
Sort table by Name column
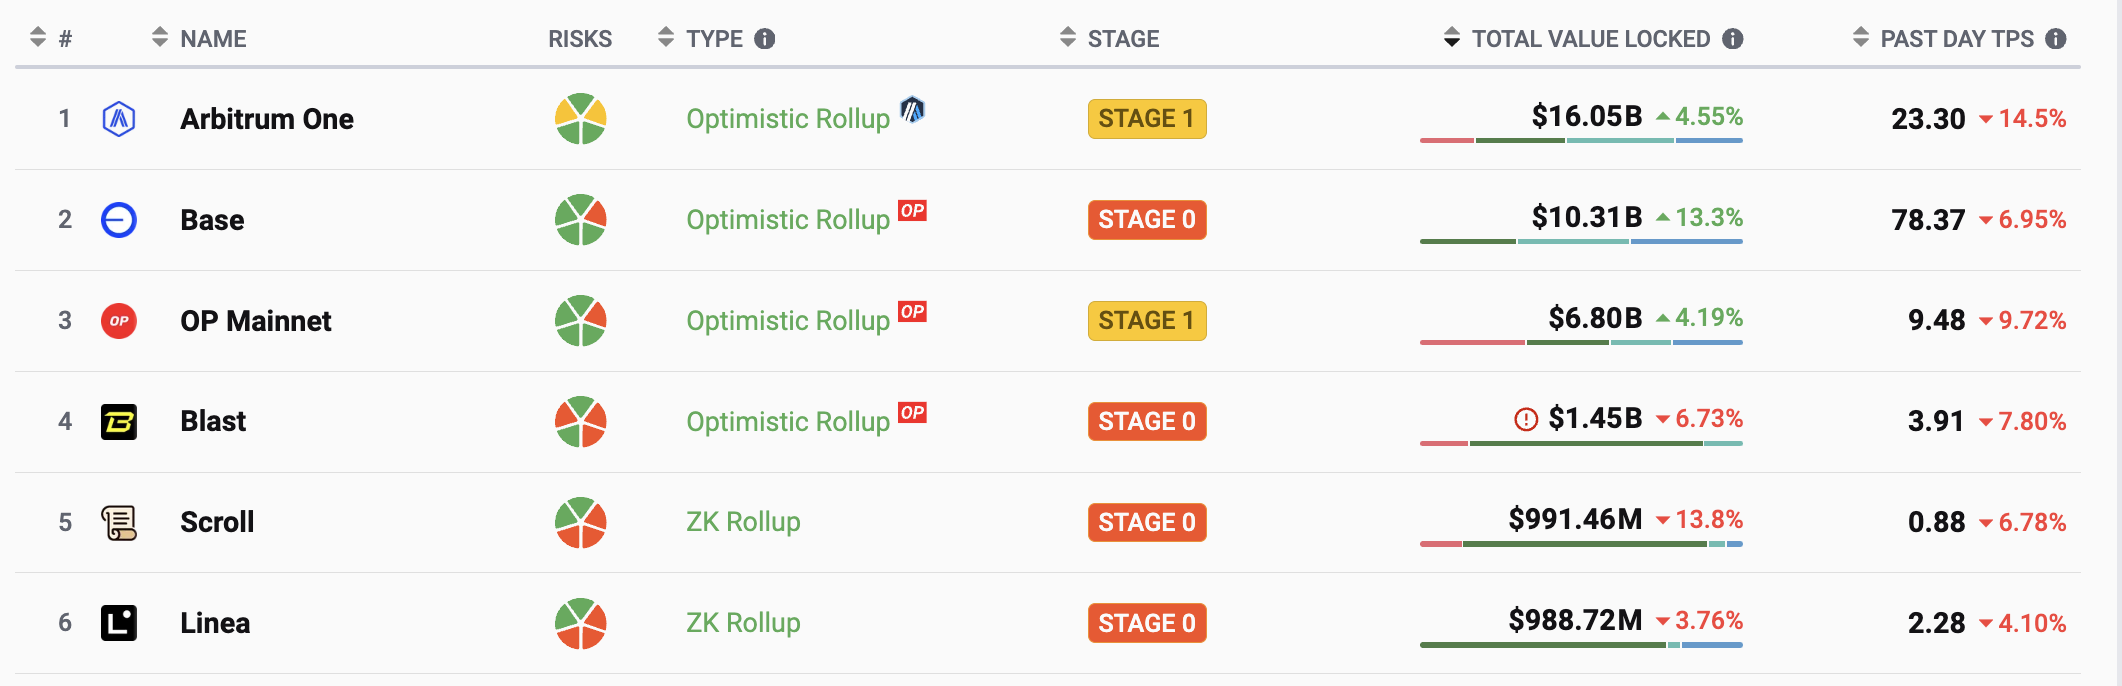point(199,38)
